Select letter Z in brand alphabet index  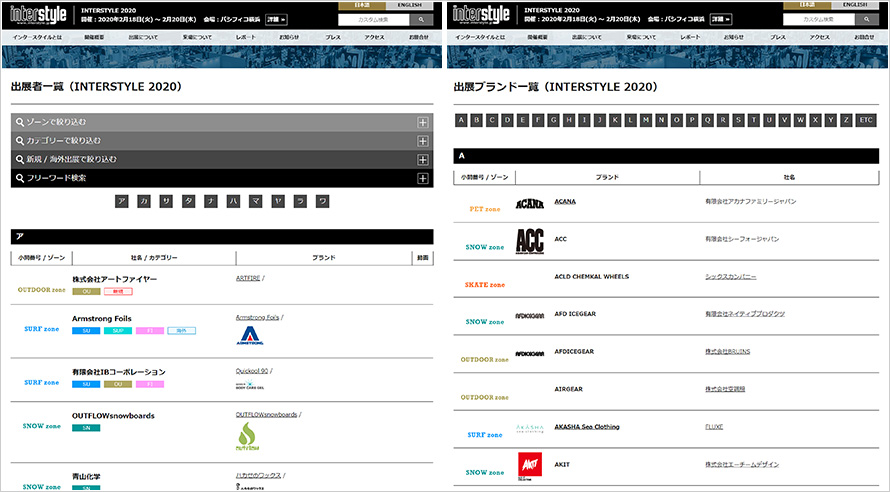pos(846,120)
